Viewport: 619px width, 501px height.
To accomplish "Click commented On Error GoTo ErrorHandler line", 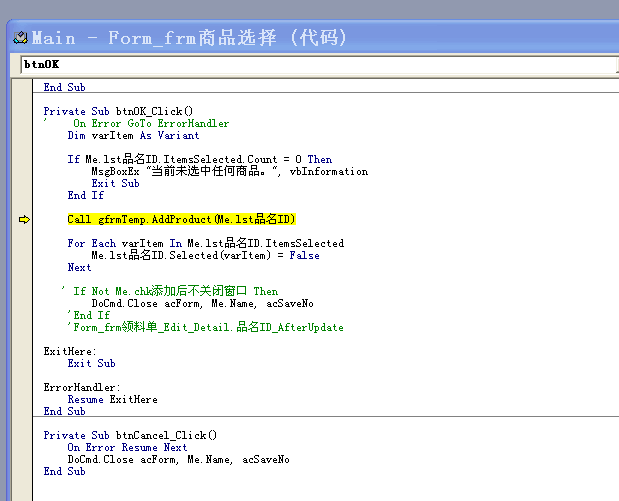I will coord(136,123).
